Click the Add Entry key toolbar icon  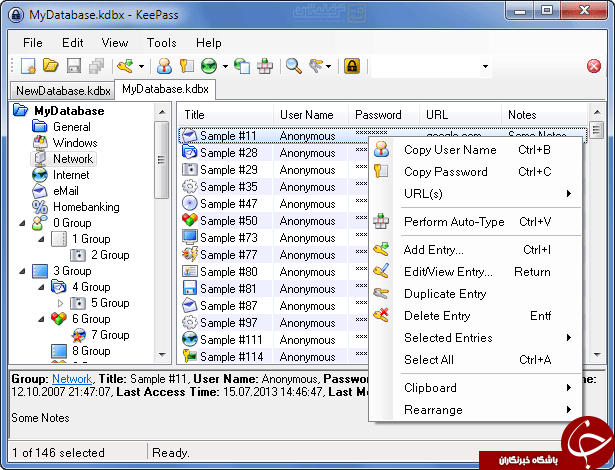point(125,66)
